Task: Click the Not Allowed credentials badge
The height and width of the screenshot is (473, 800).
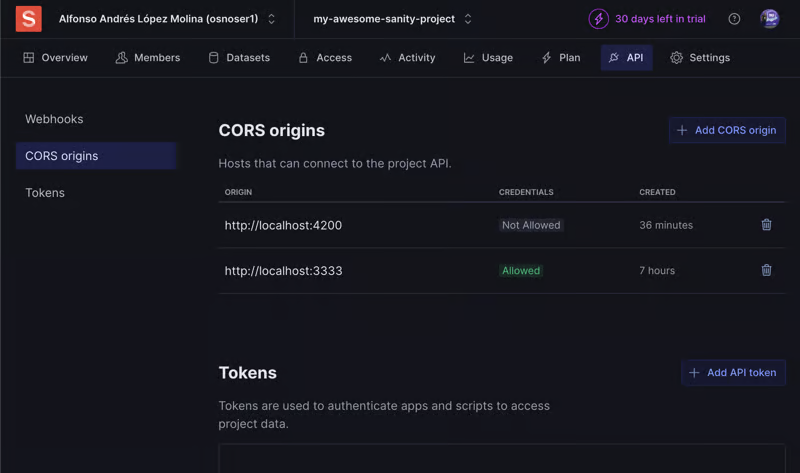Action: point(531,225)
